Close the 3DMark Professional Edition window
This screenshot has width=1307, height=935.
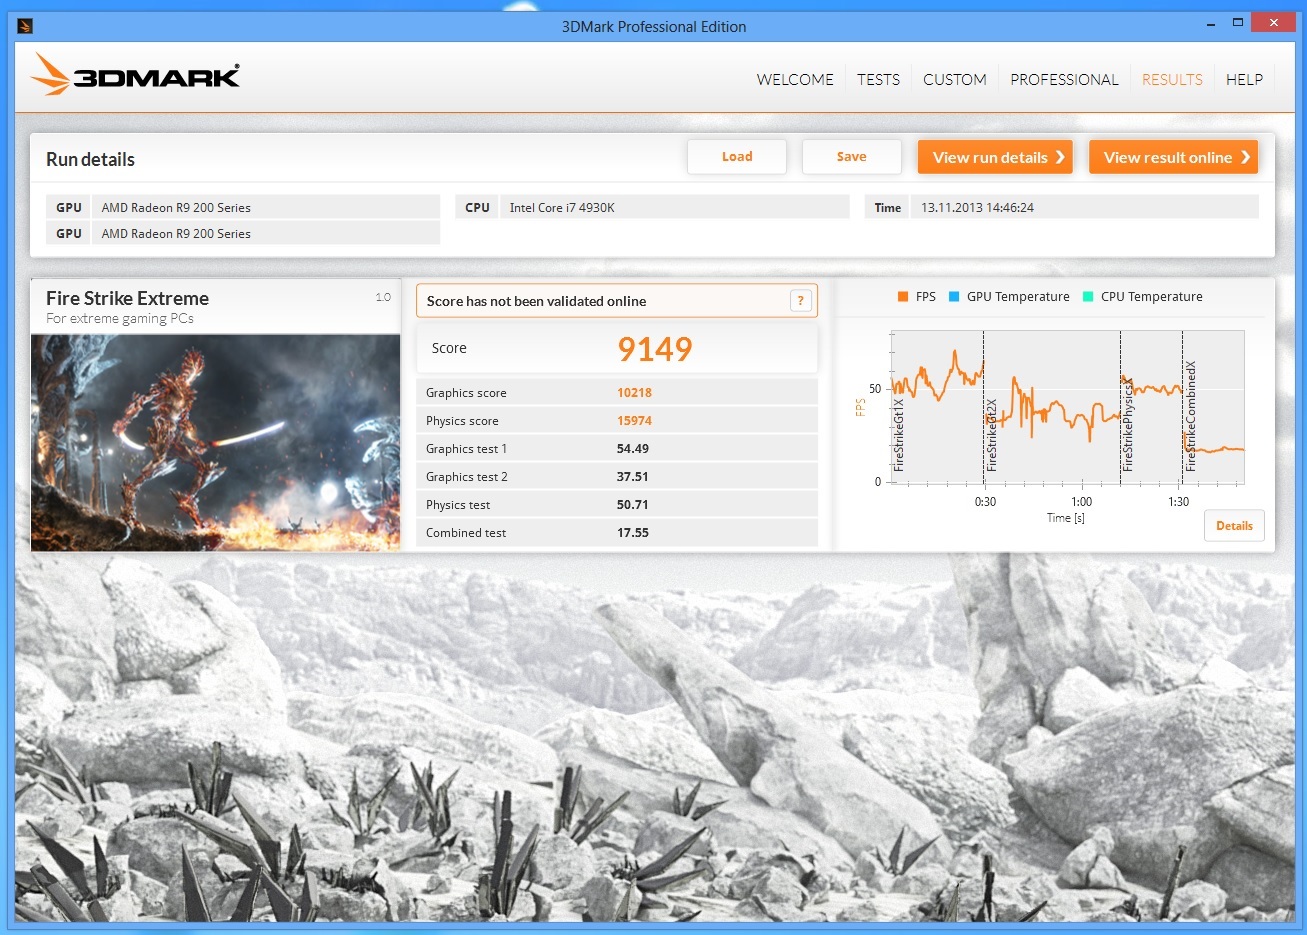pos(1274,23)
